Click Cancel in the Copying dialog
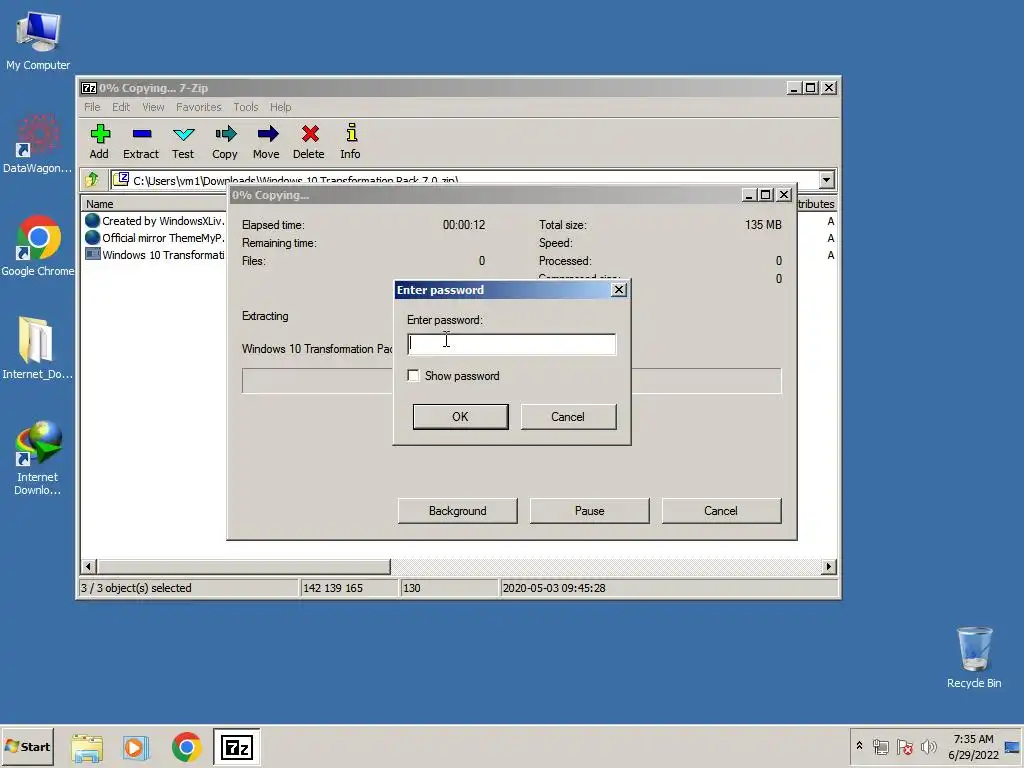The height and width of the screenshot is (768, 1024). pos(721,511)
